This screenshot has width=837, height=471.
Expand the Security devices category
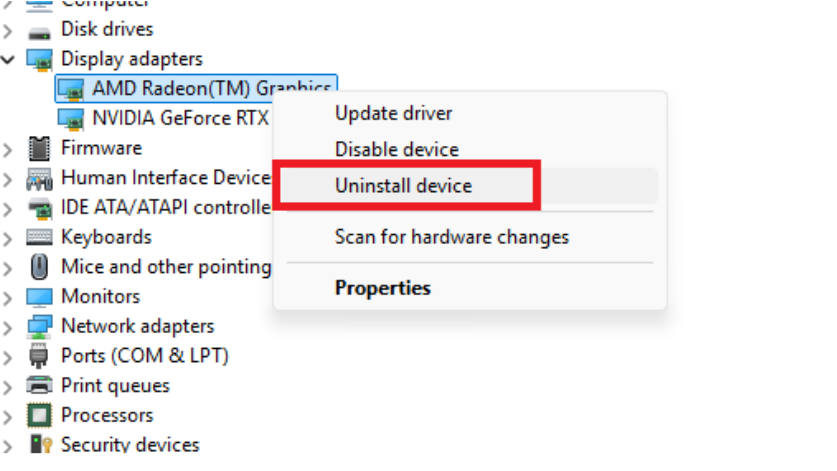[x=9, y=445]
